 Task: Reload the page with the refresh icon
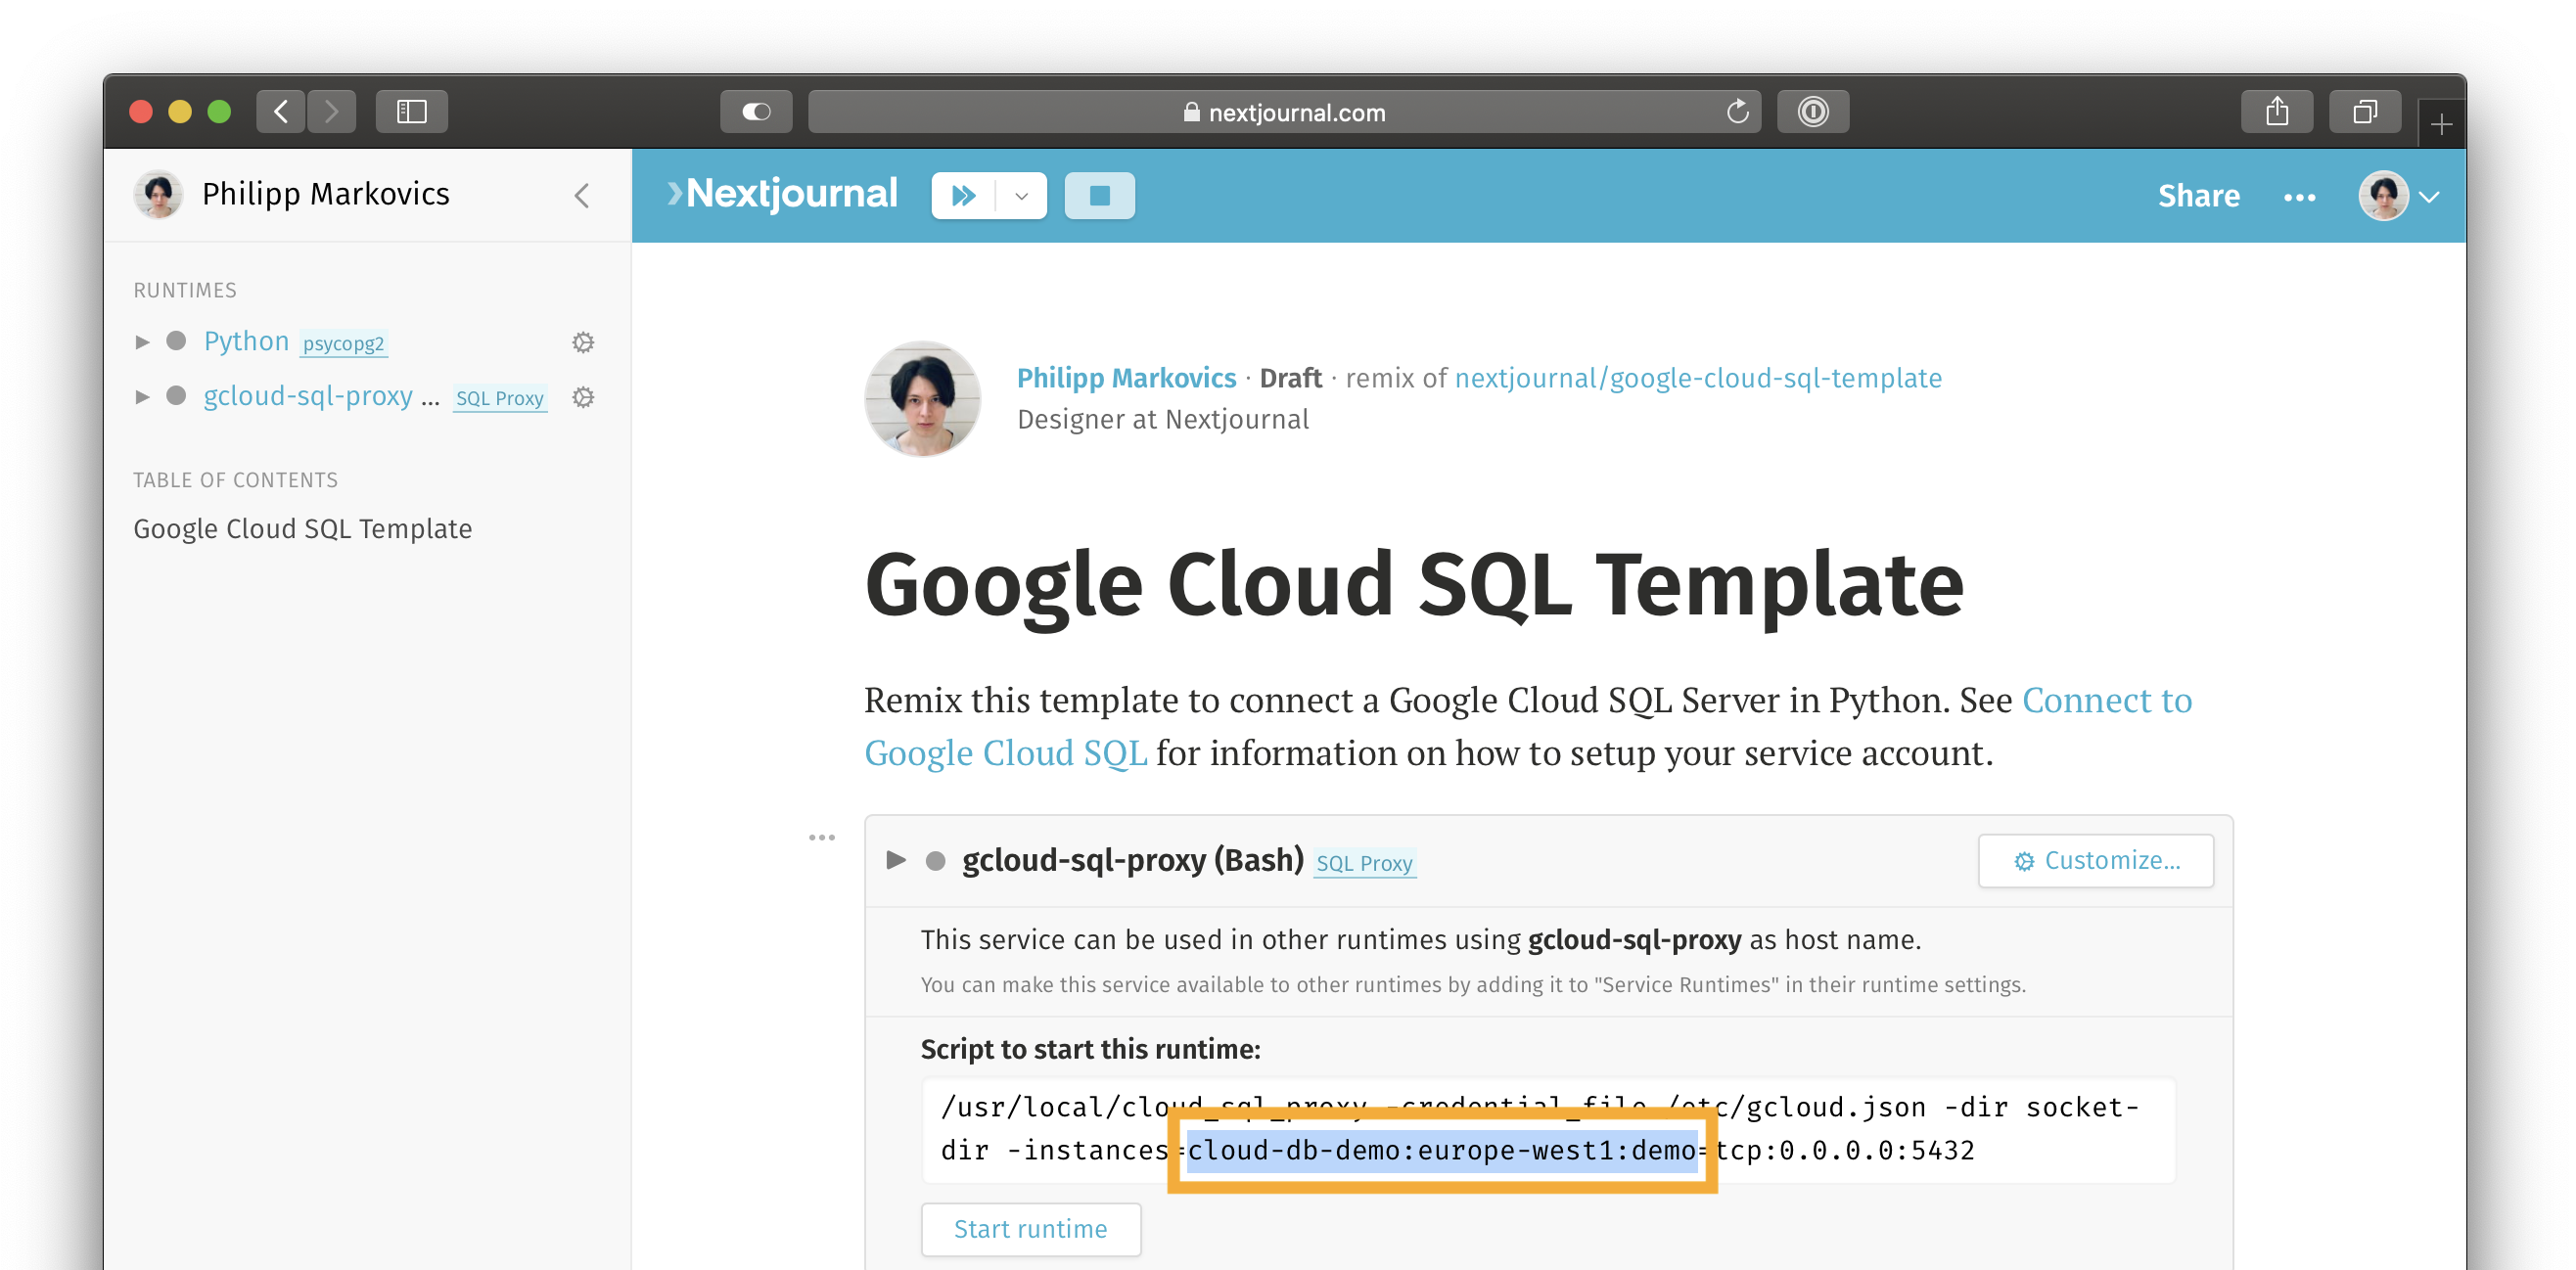1738,111
